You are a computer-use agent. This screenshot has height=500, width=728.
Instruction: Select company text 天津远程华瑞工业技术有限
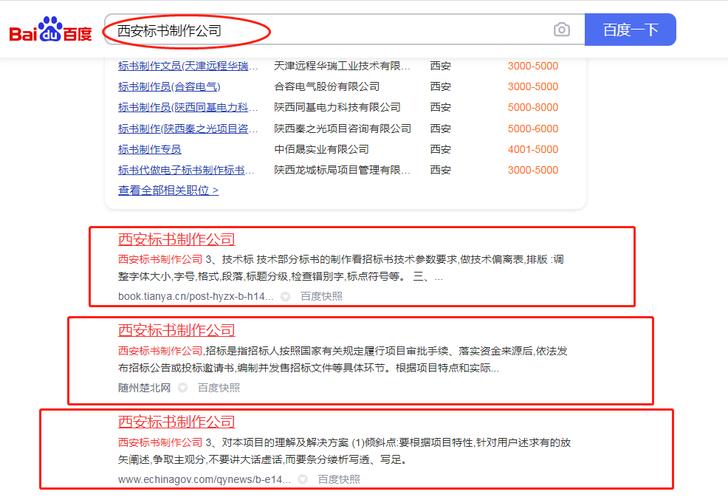[342, 66]
